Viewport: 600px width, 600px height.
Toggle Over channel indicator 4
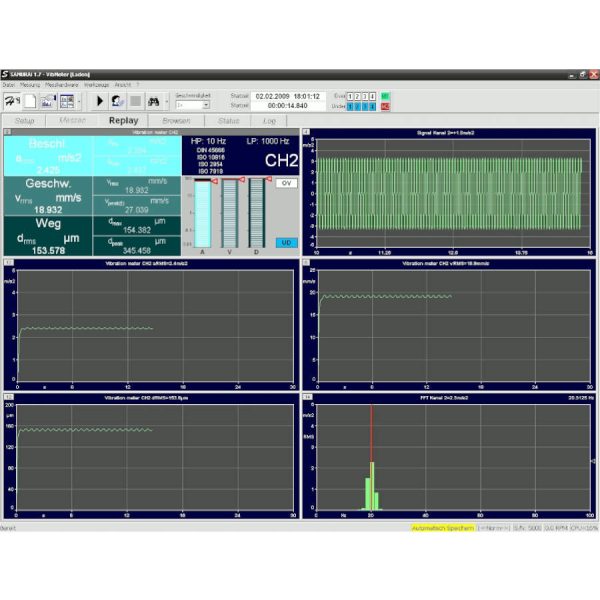372,96
